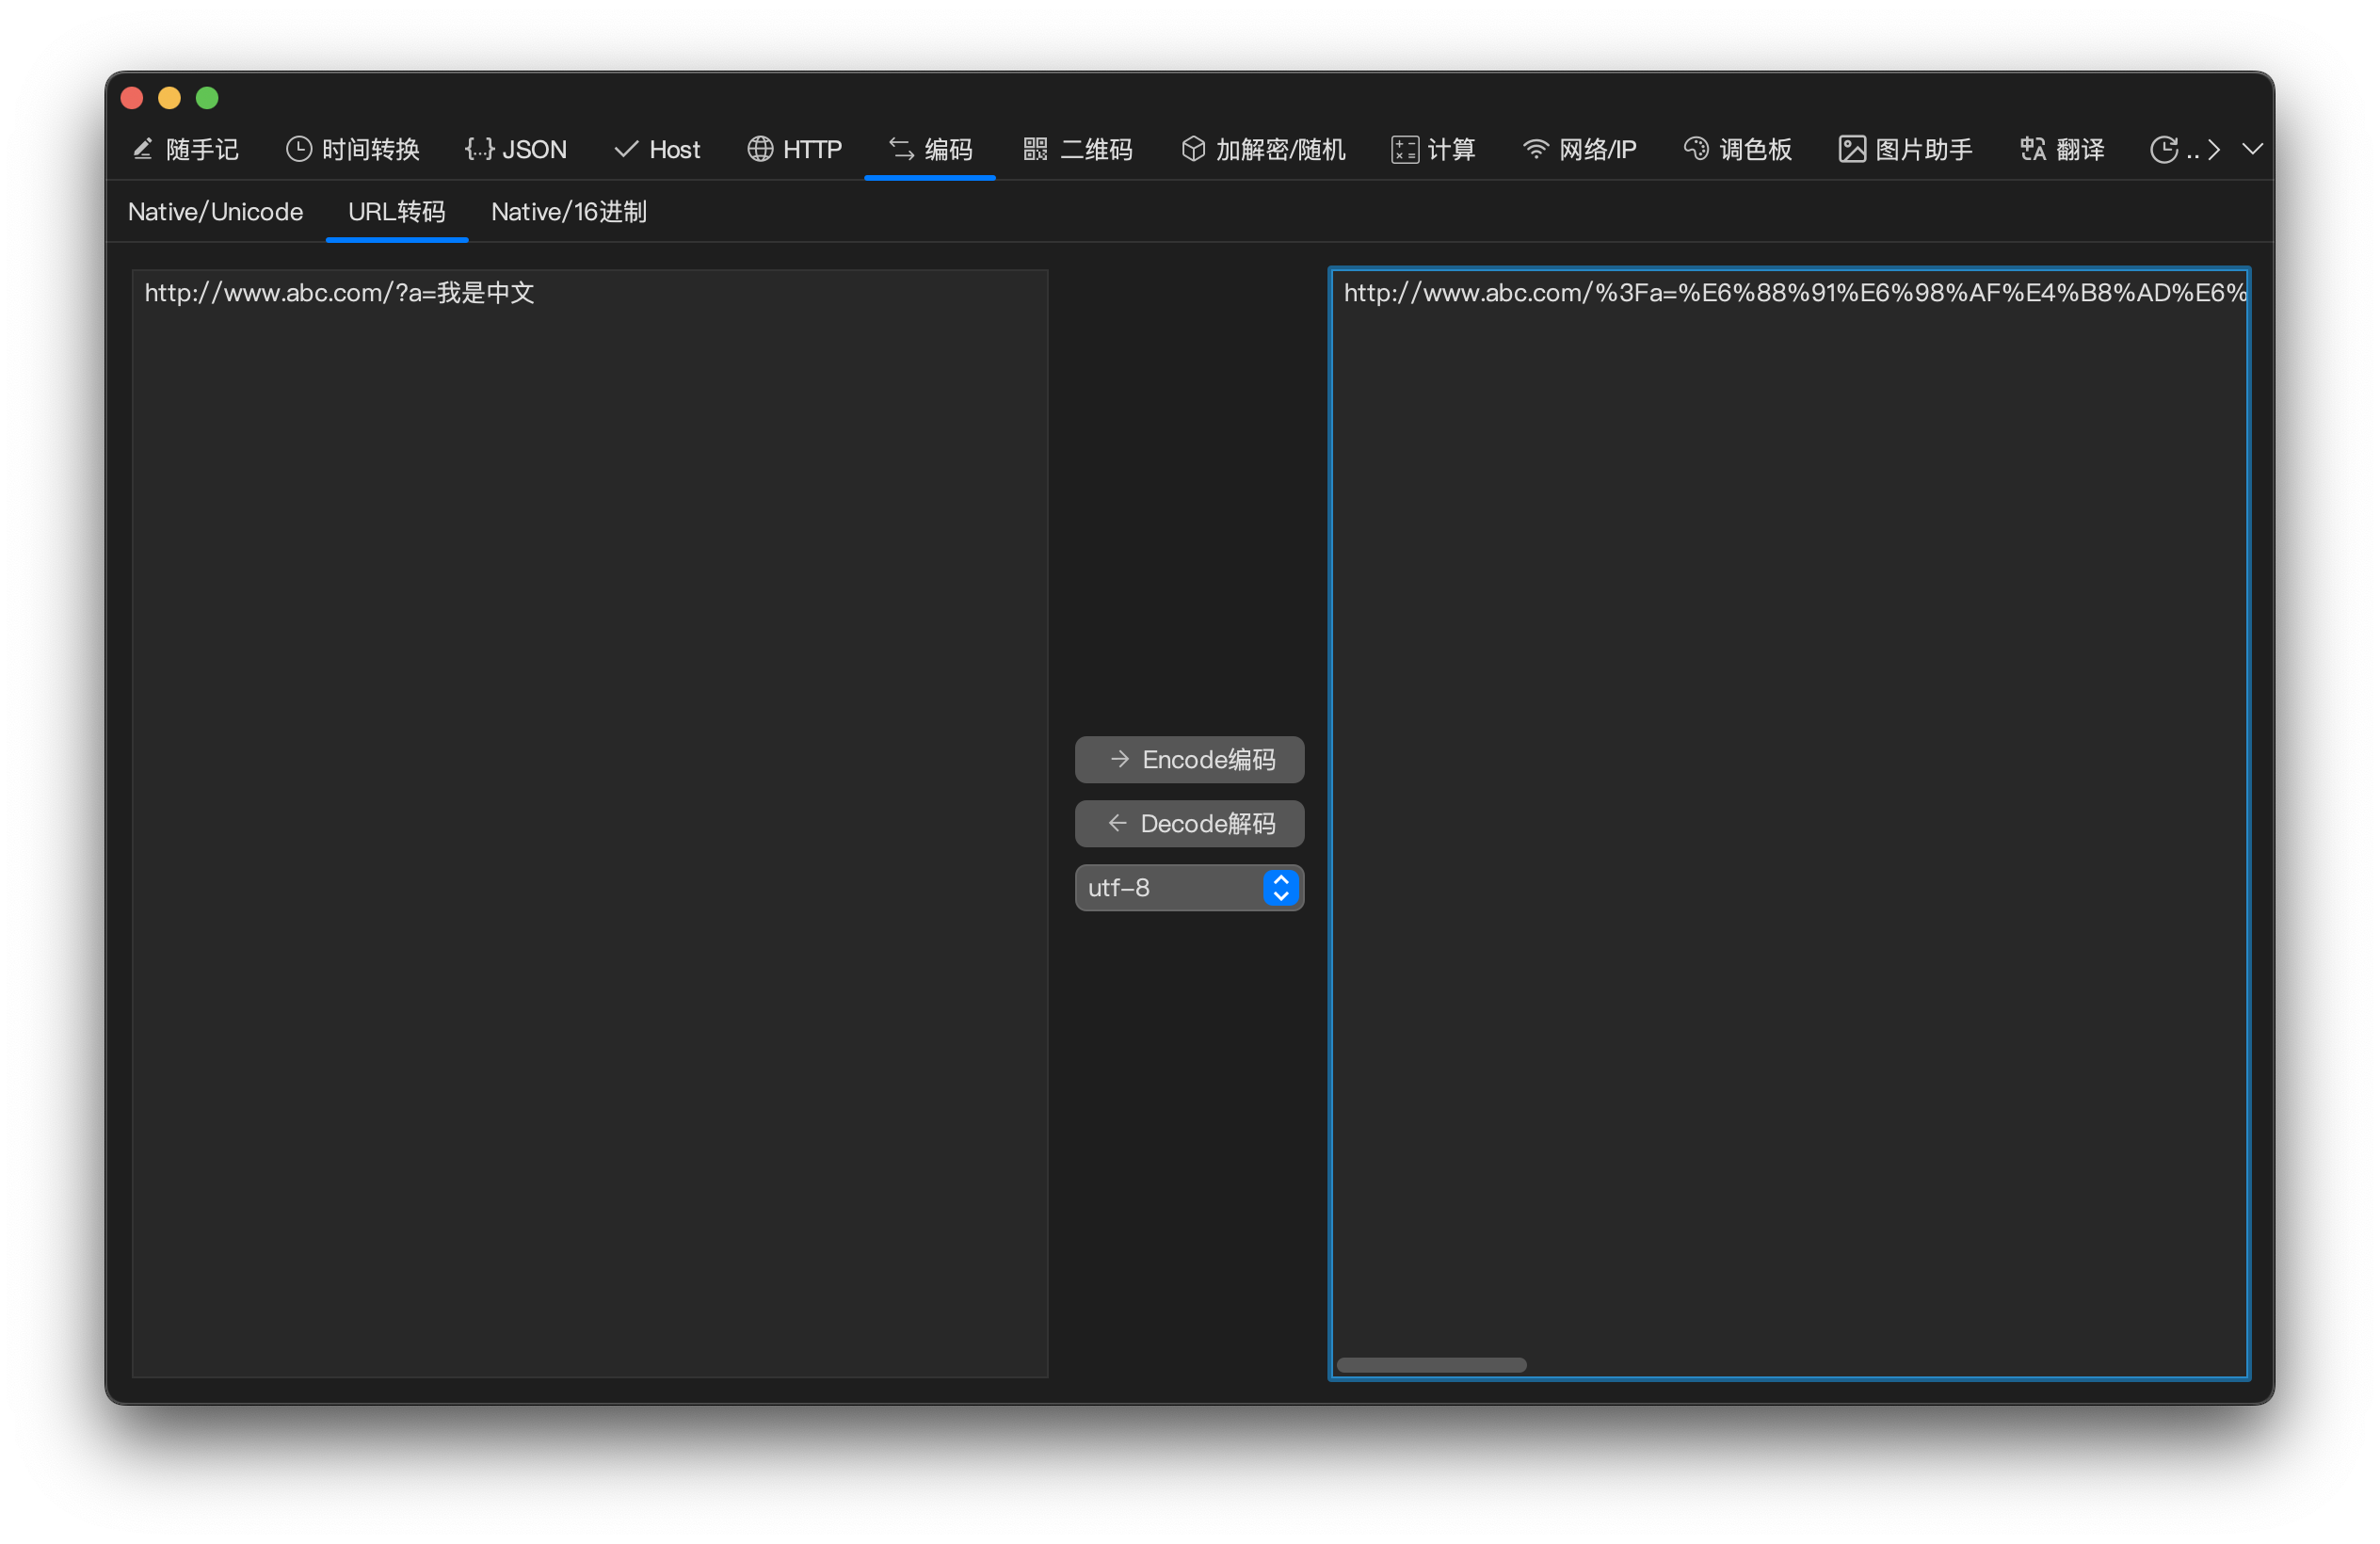Expand the utf-8 encoding dropdown
This screenshot has height=1544, width=2380.
pyautogui.click(x=1280, y=888)
